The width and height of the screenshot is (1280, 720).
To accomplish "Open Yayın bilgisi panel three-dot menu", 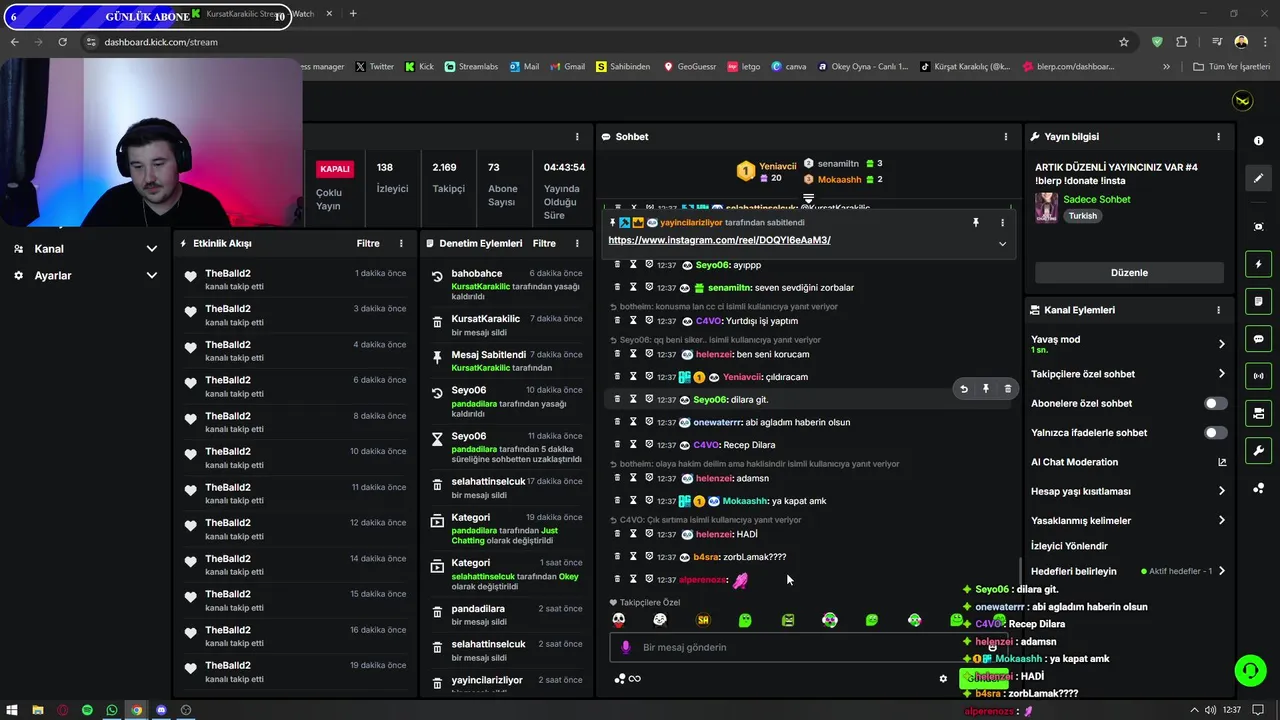I will (x=1218, y=136).
